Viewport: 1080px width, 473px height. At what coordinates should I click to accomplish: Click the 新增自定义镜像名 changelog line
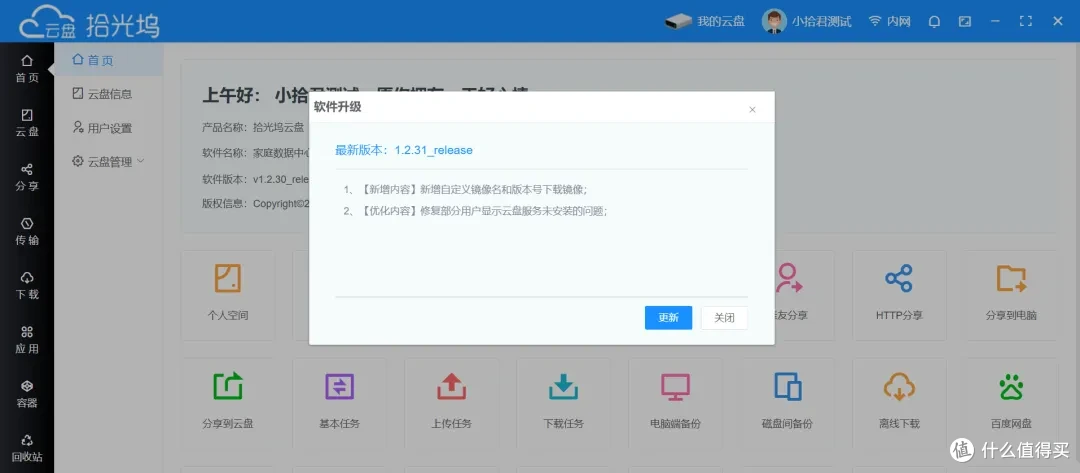coord(465,189)
